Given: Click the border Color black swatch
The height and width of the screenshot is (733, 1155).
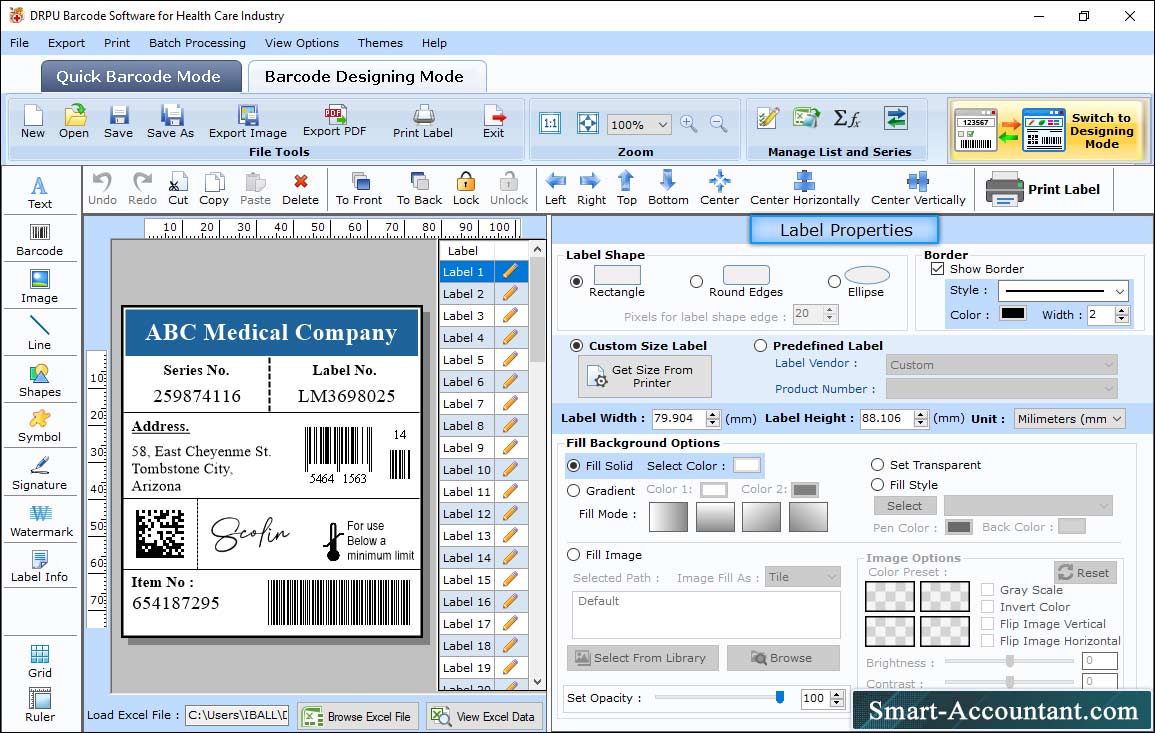Looking at the screenshot, I should [x=1012, y=313].
